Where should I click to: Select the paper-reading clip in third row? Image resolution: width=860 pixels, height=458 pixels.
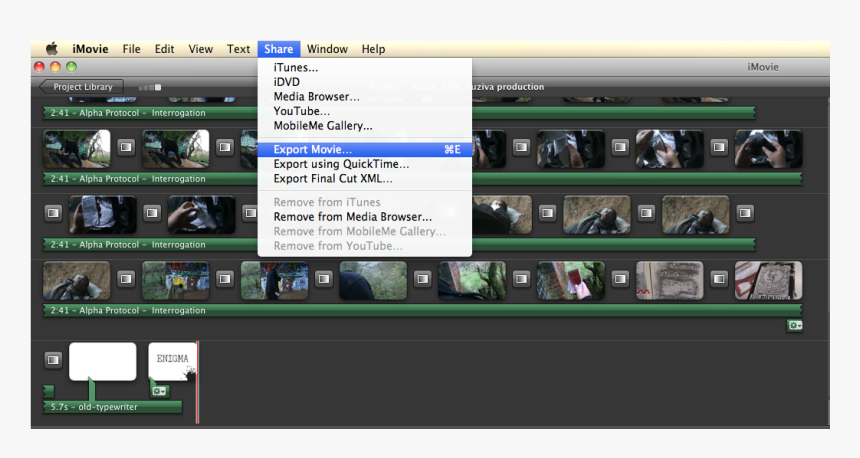103,214
